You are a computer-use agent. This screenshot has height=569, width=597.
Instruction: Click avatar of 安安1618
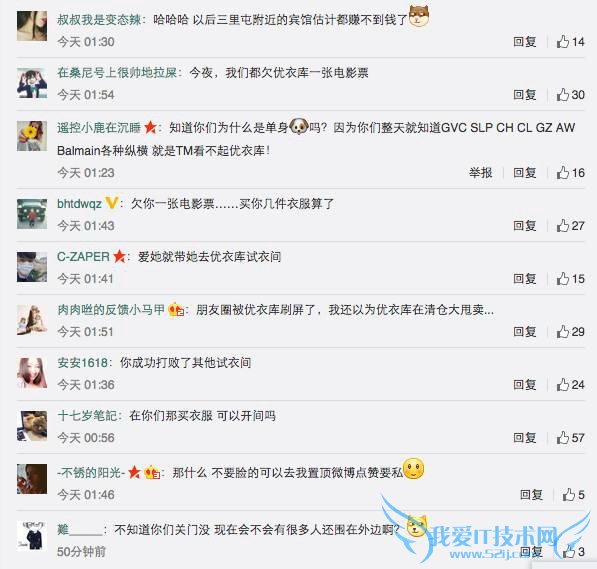(x=32, y=373)
